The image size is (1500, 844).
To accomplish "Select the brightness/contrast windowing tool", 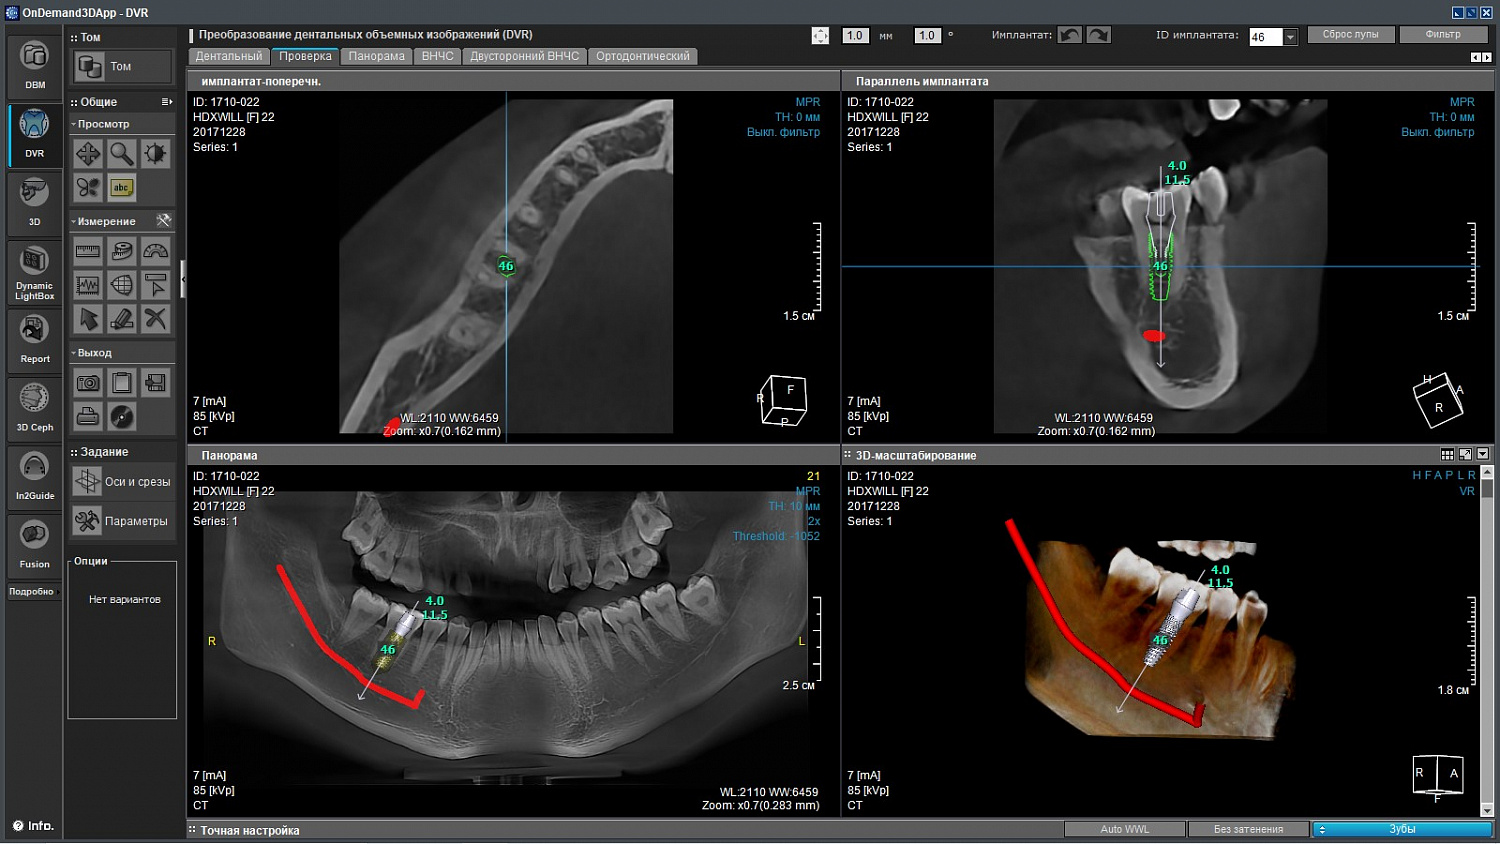I will tap(155, 153).
